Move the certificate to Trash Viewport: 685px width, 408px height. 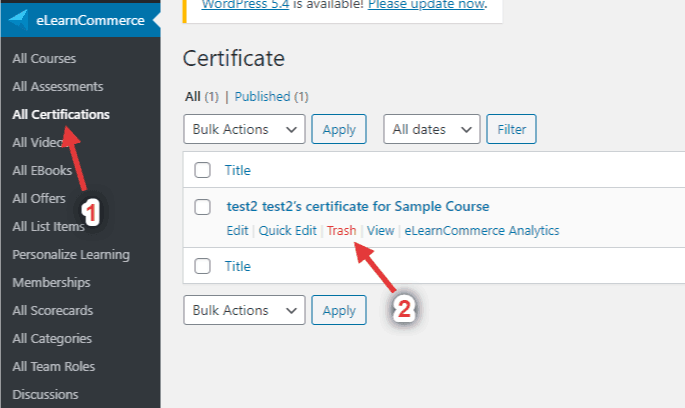[342, 231]
